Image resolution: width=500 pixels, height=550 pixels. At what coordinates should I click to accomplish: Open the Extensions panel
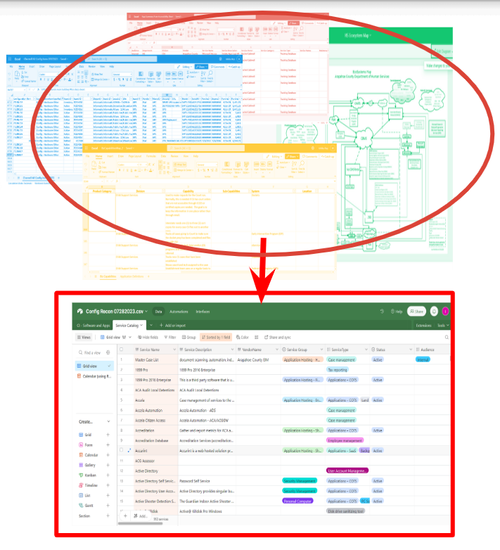[424, 326]
